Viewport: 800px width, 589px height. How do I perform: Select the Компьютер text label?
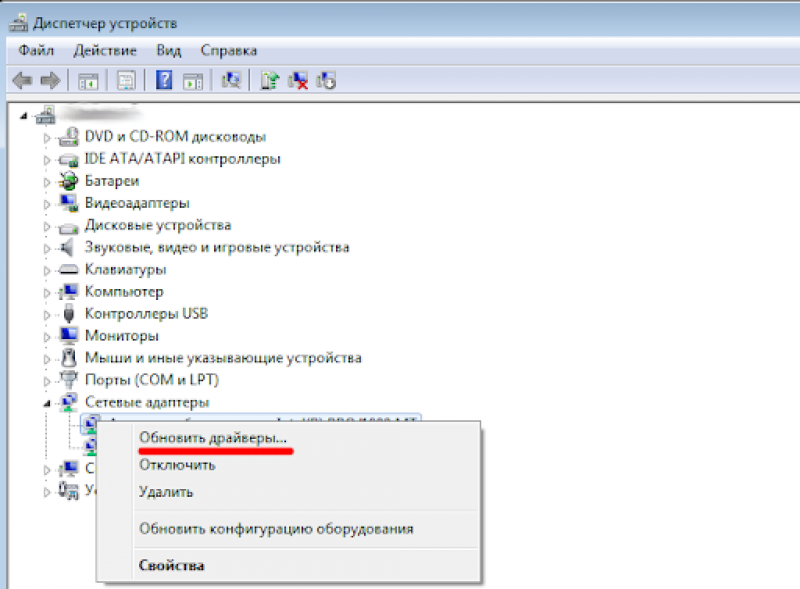click(124, 291)
